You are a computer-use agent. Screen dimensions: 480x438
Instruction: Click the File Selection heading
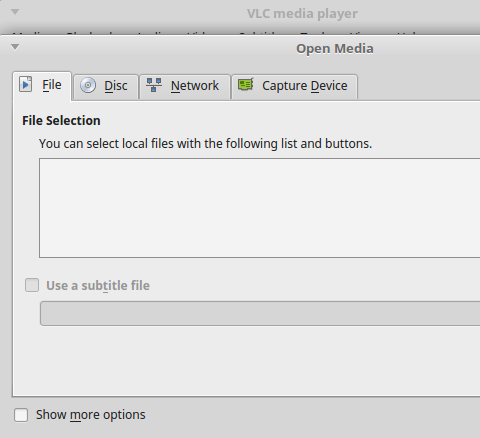click(x=61, y=121)
